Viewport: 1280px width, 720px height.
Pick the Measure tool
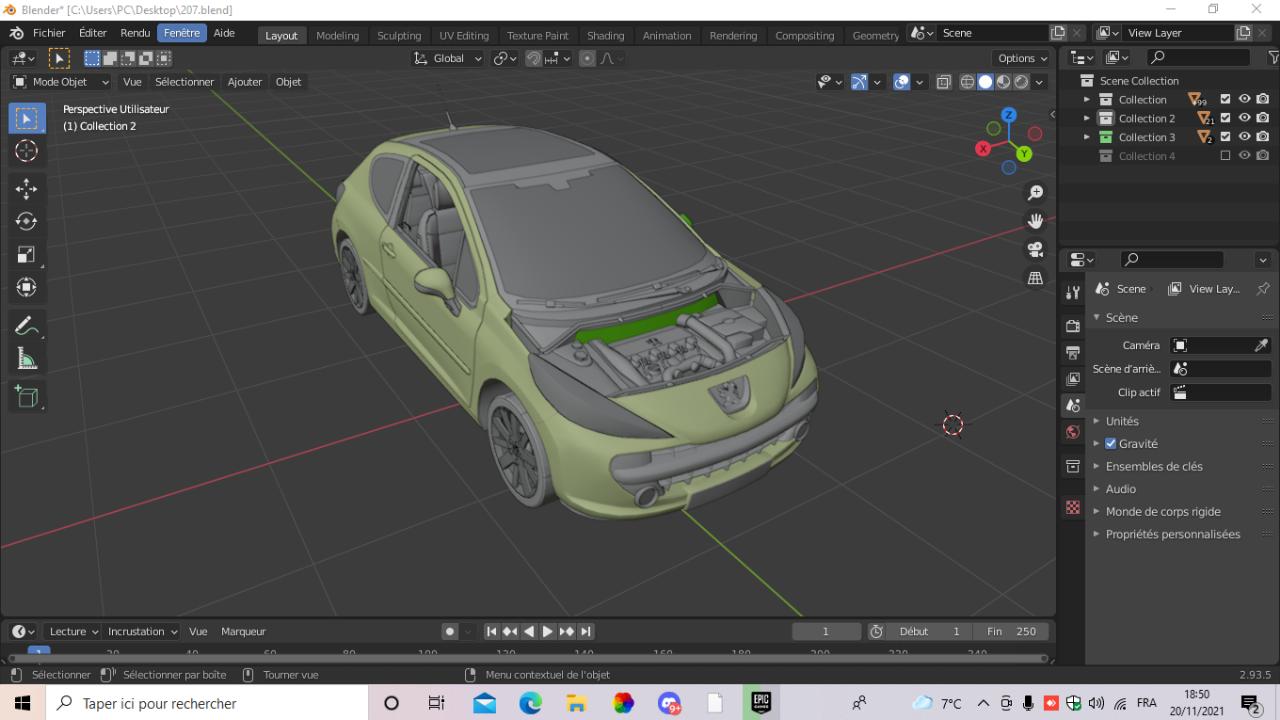[27, 358]
